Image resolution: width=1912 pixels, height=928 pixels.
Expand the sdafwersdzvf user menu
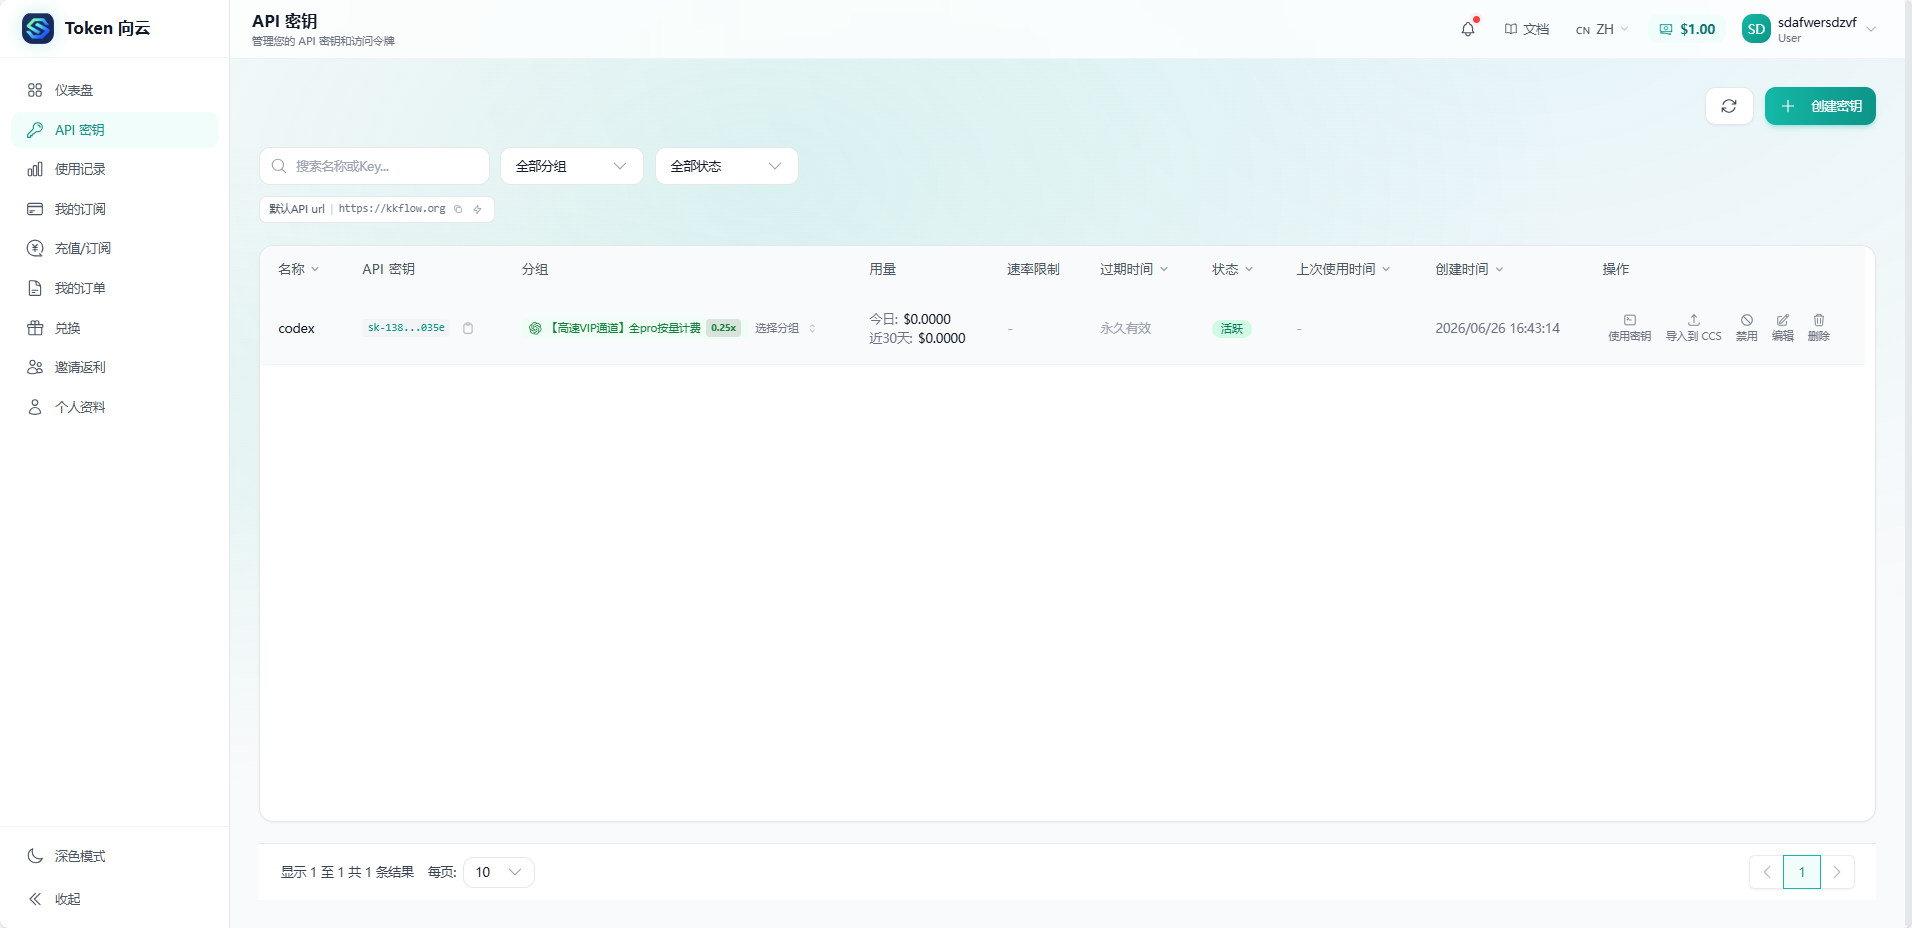[x=1871, y=29]
